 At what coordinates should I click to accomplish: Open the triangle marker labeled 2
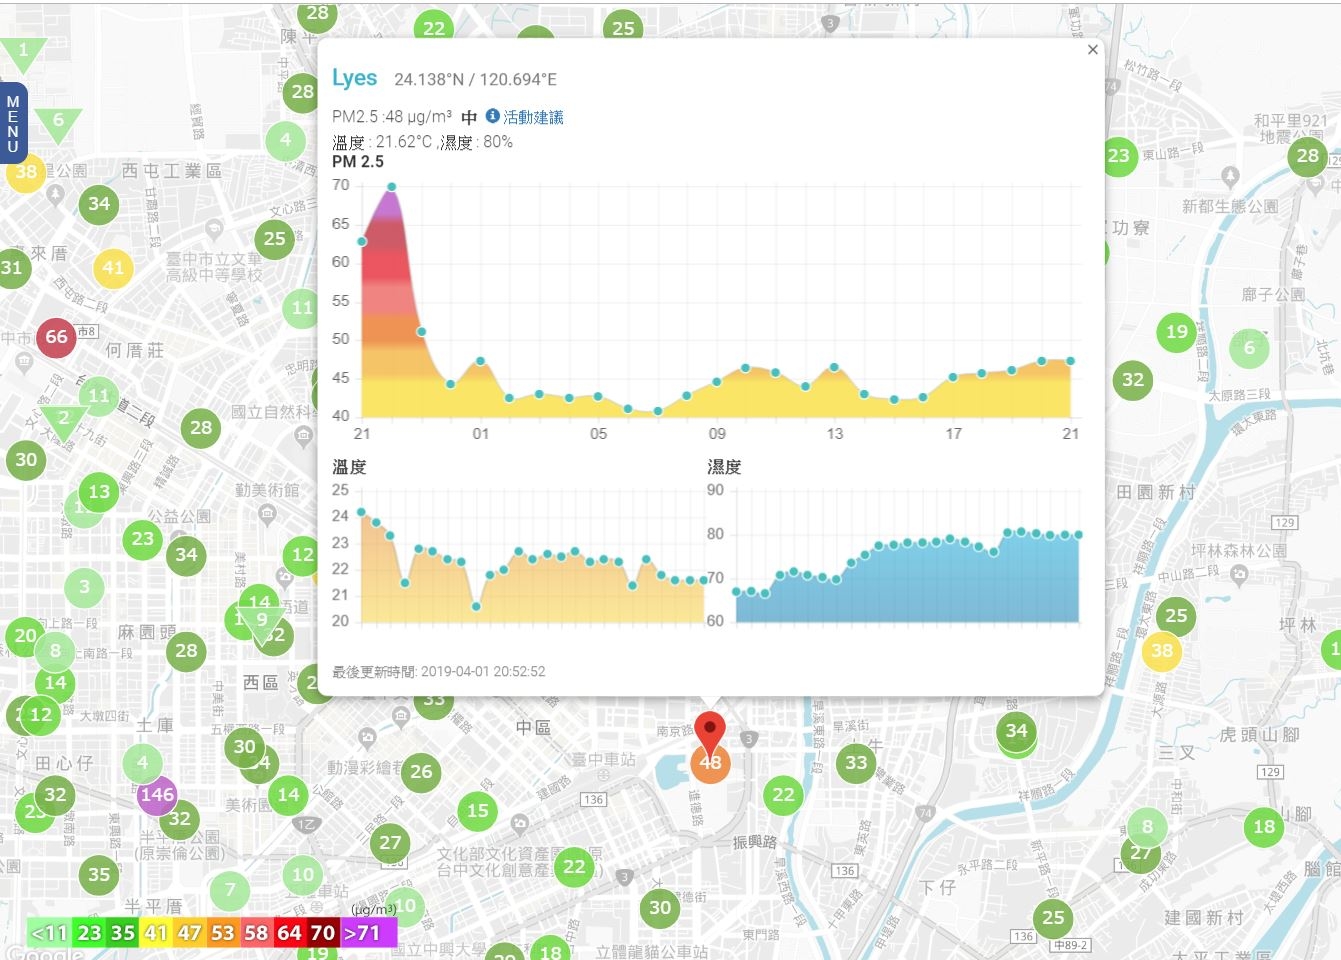pos(64,420)
